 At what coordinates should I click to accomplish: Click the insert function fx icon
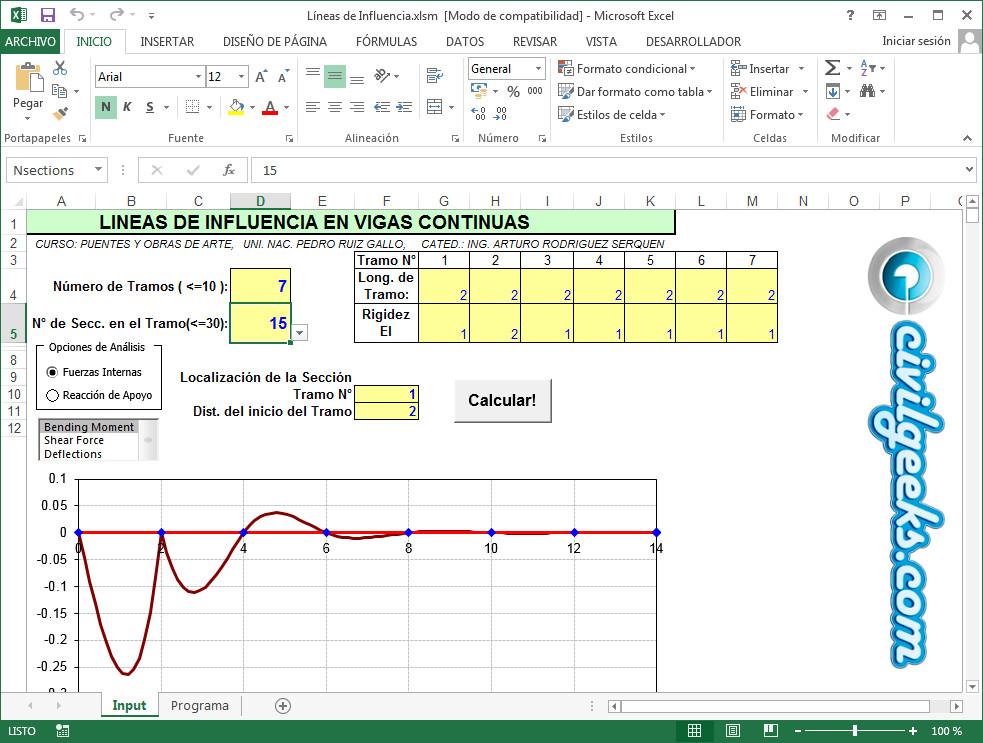[229, 170]
